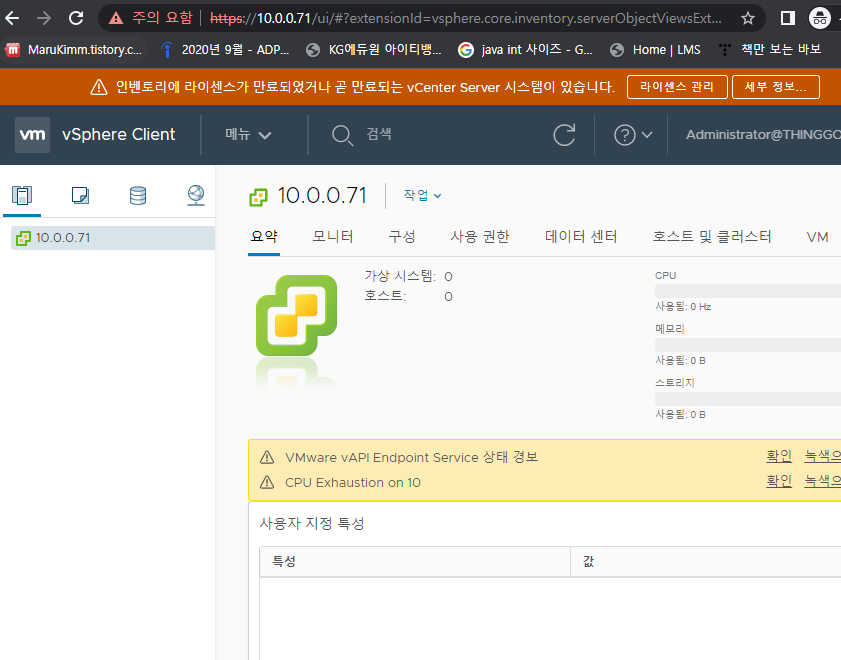Click the incognito profile icon

[x=820, y=18]
